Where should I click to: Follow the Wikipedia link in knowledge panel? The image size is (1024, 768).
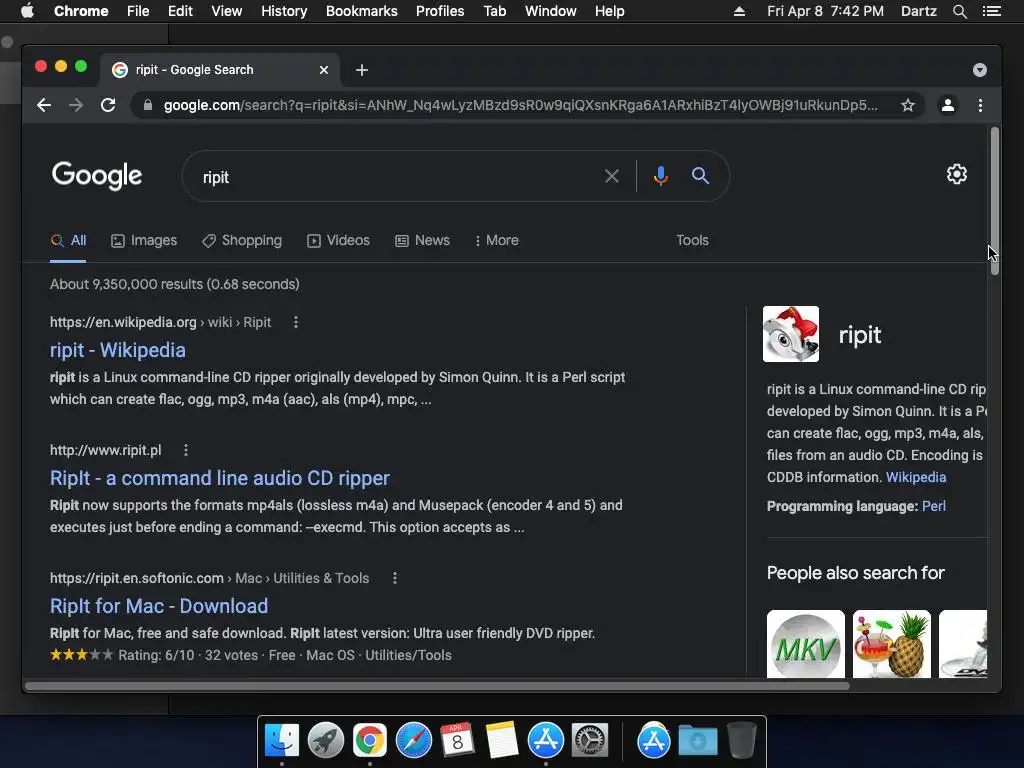point(916,477)
